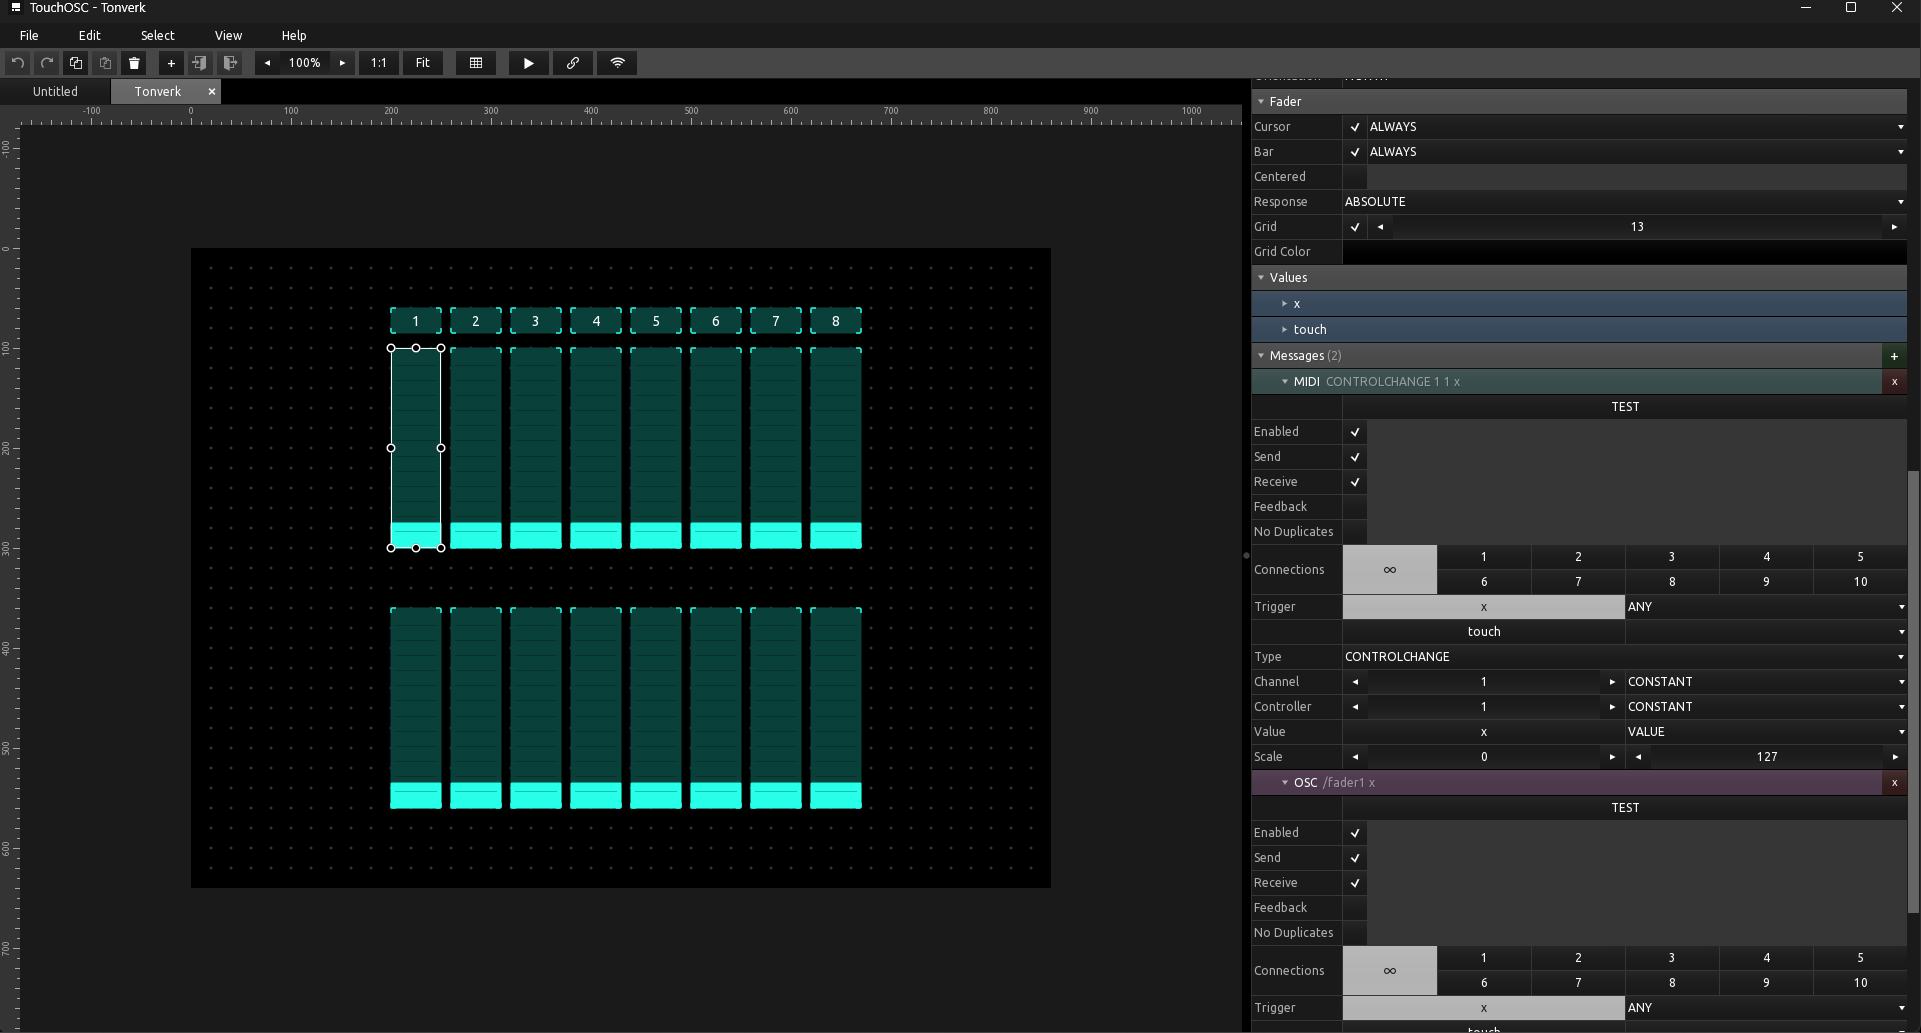This screenshot has width=1921, height=1033.
Task: Uncheck the fader Cursor checkbox
Action: [x=1355, y=127]
